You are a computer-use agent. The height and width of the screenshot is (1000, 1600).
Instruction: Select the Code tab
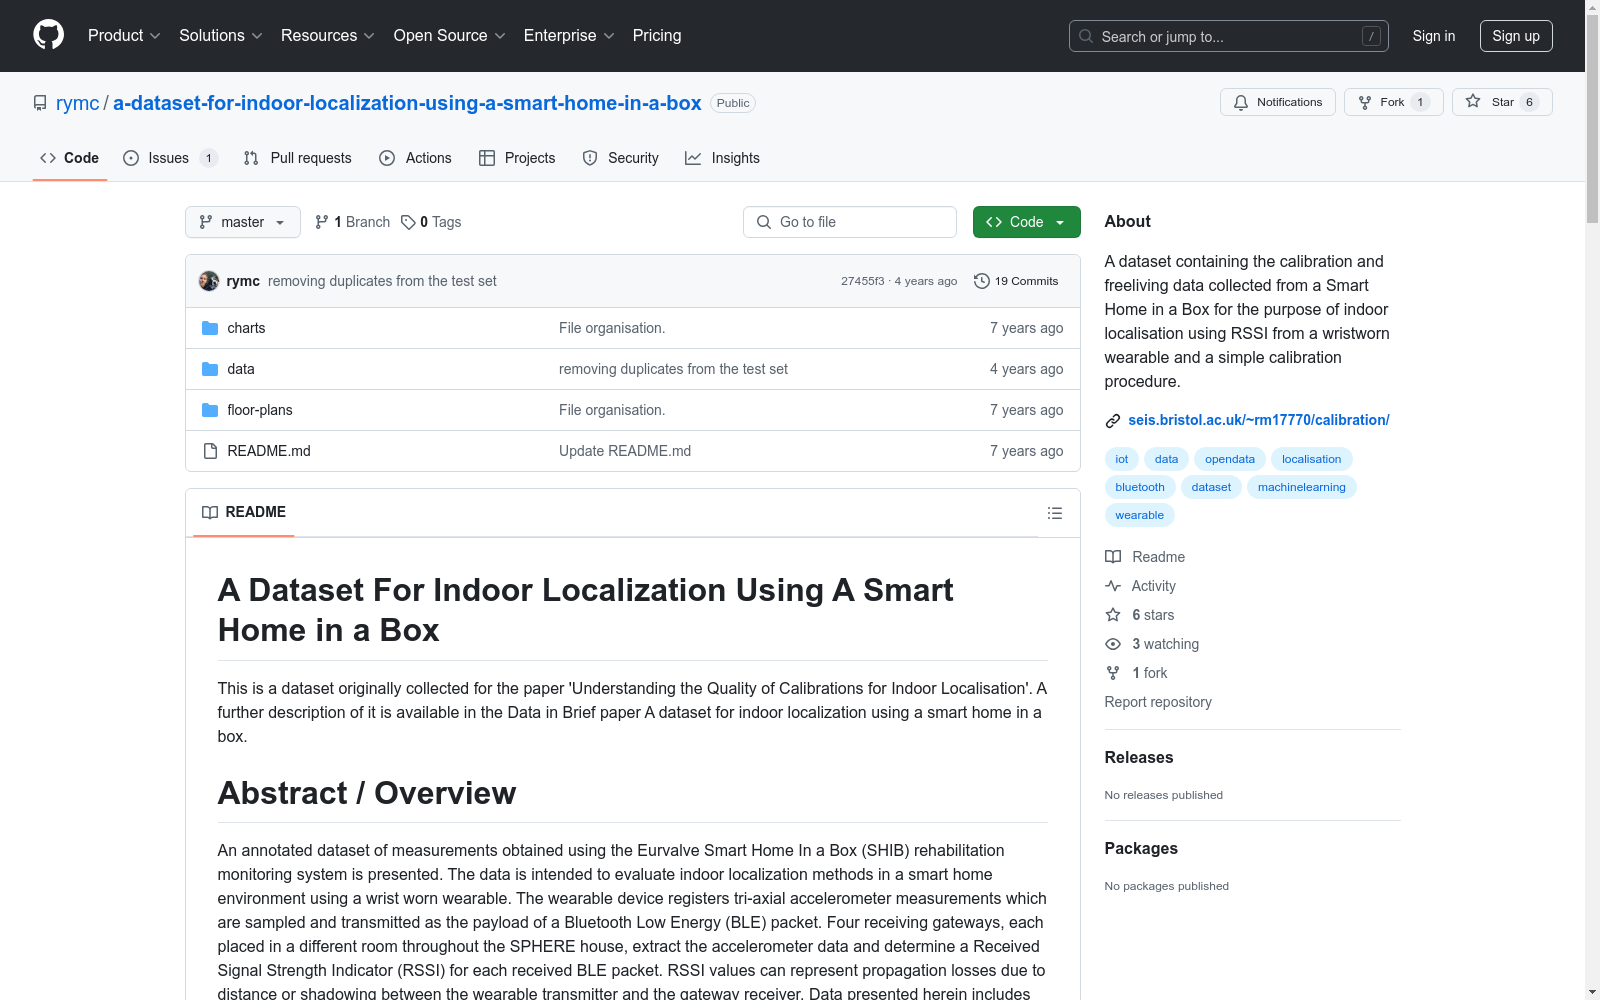[x=70, y=158]
